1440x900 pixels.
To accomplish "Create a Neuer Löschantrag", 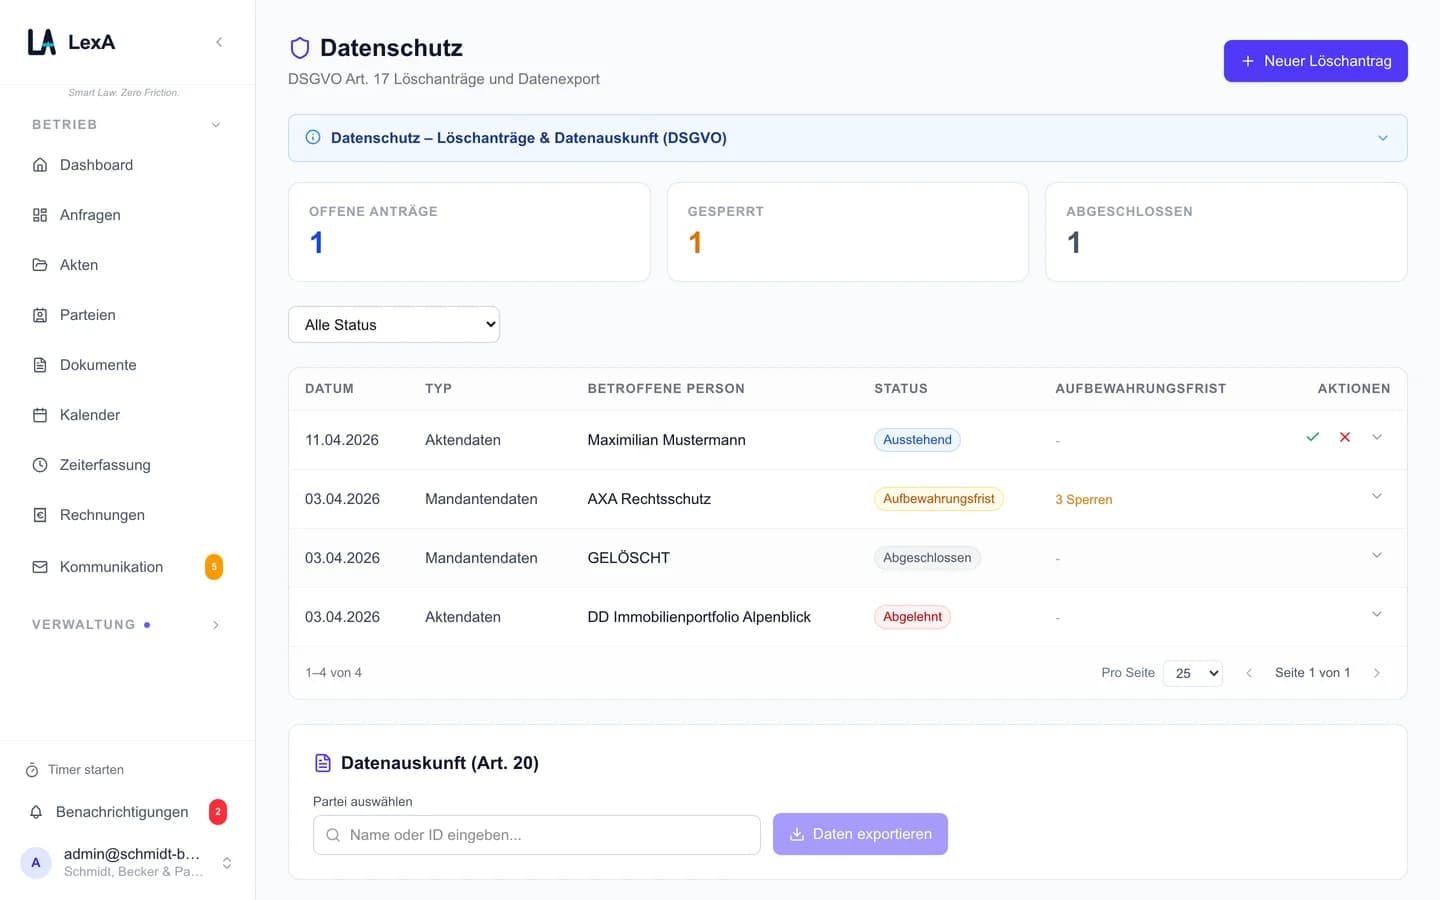I will tap(1315, 61).
